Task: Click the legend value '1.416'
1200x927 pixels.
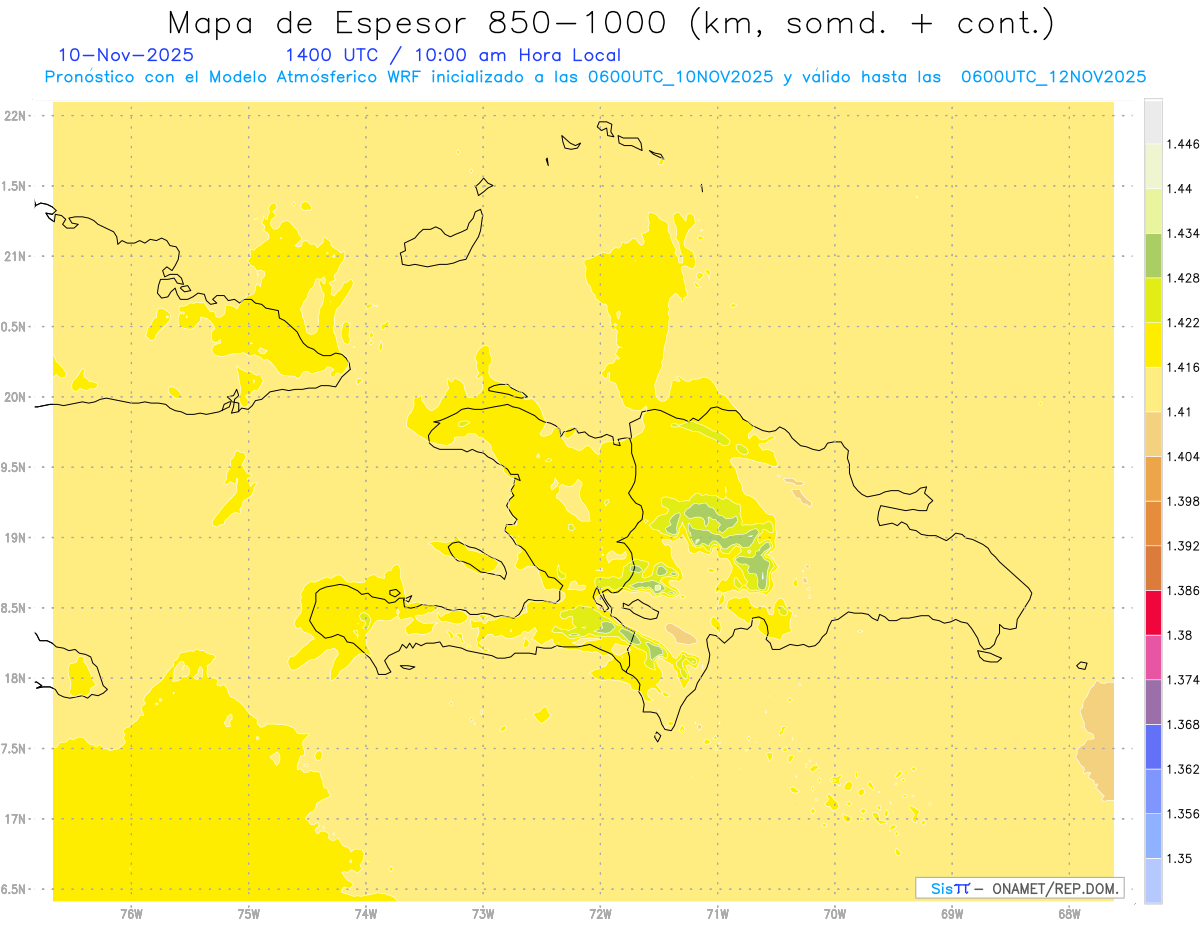Action: 1183,367
